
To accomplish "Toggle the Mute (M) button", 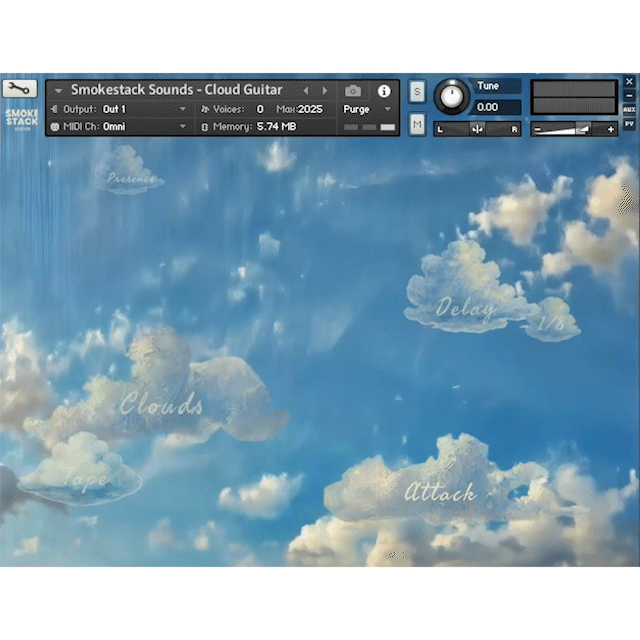I will click(x=417, y=124).
